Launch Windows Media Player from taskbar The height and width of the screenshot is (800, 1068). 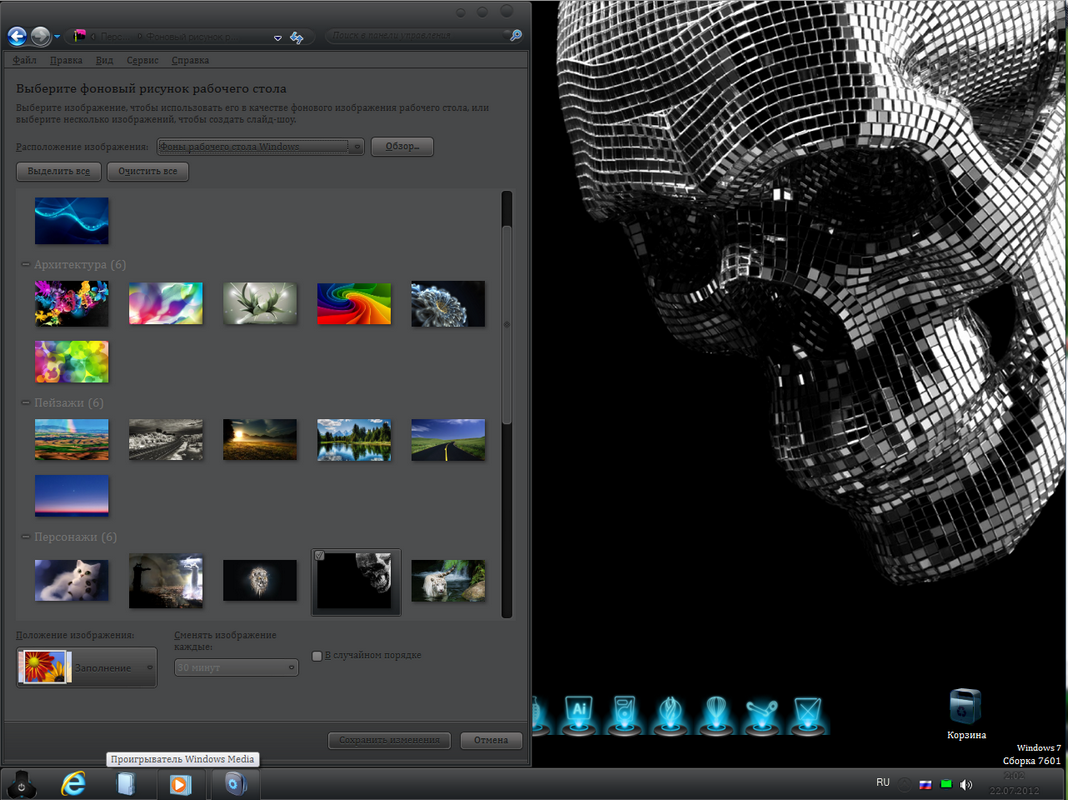[181, 783]
